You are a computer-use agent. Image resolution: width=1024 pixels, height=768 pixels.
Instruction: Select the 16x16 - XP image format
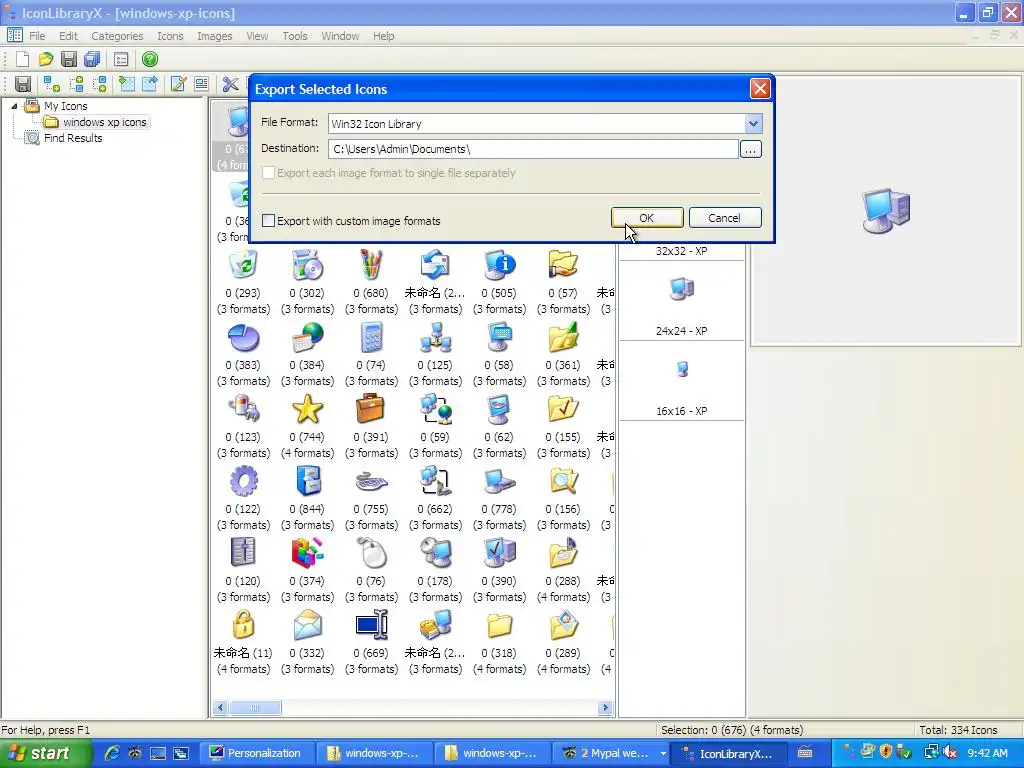(x=681, y=383)
